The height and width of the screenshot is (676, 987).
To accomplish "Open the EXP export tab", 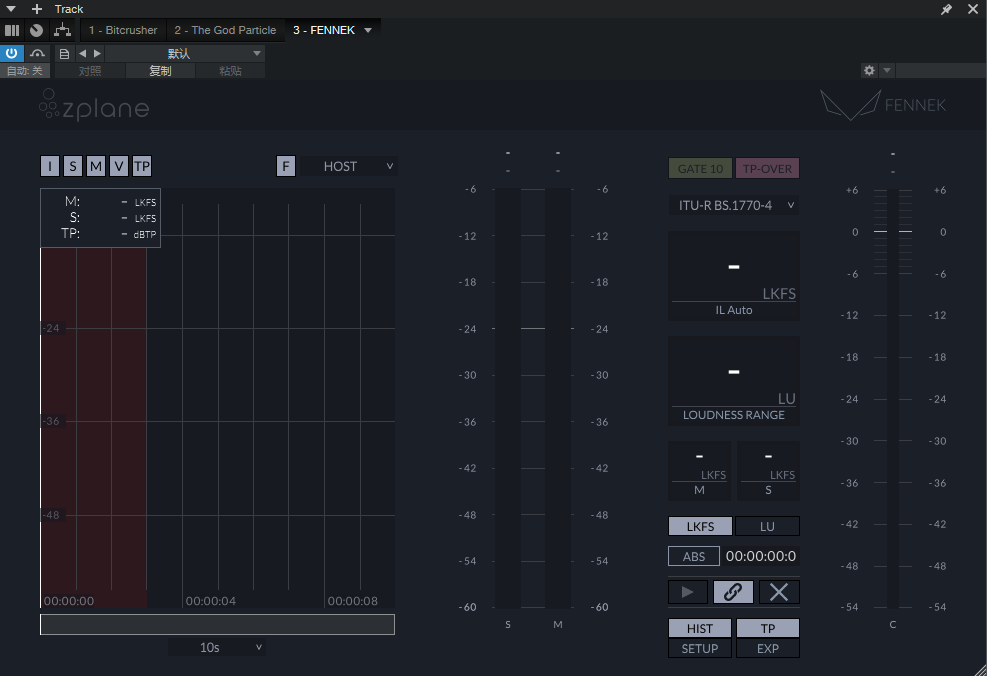I will [768, 648].
